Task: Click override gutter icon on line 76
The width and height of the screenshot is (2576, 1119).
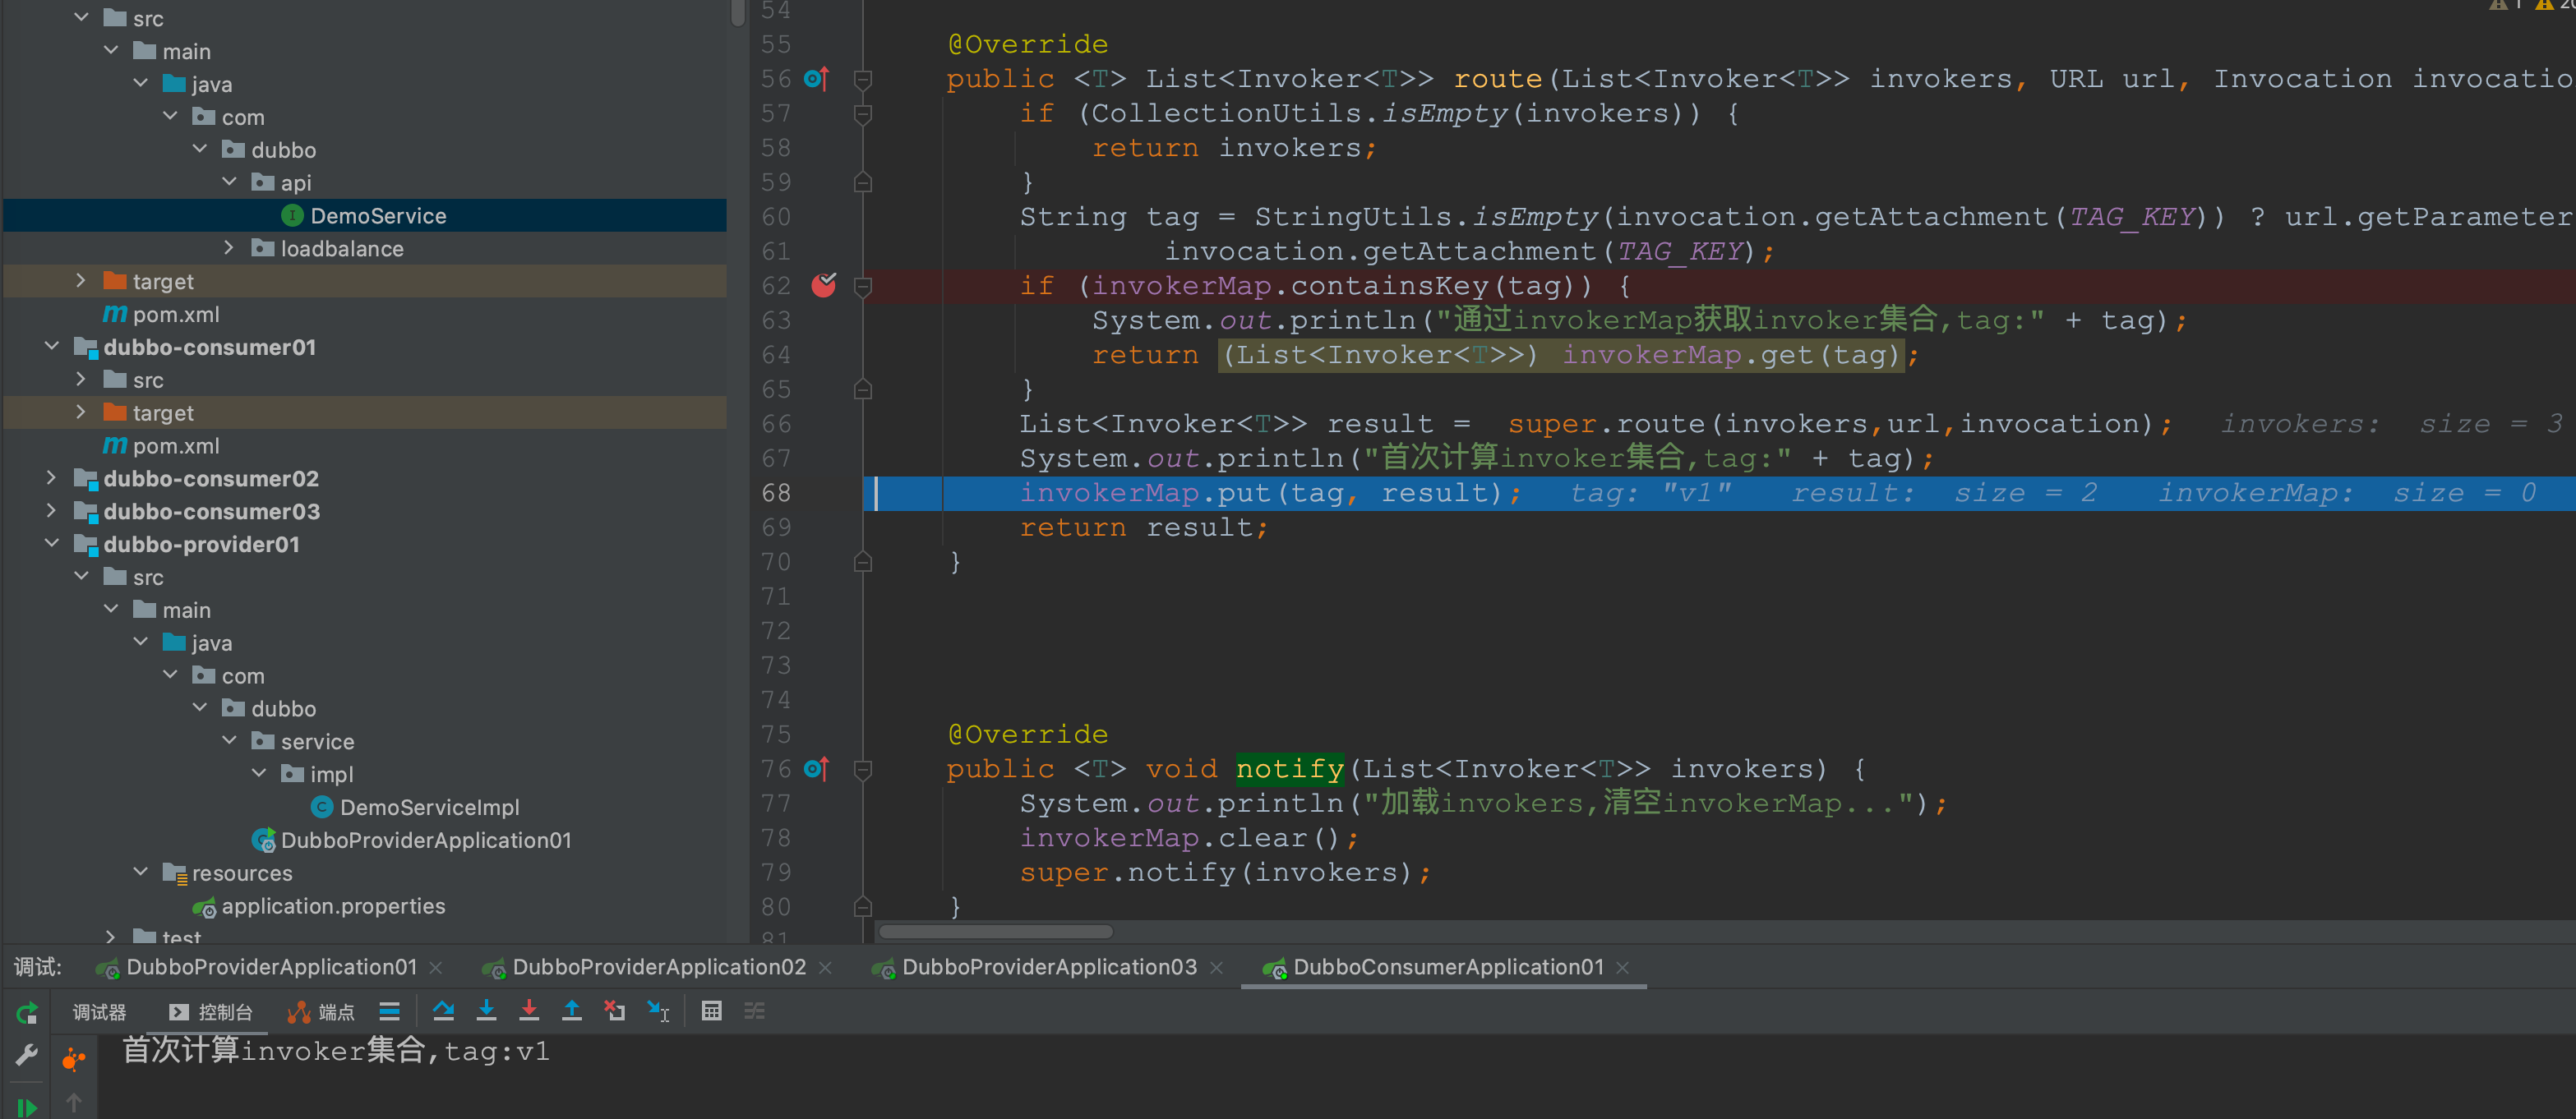Action: coord(817,768)
